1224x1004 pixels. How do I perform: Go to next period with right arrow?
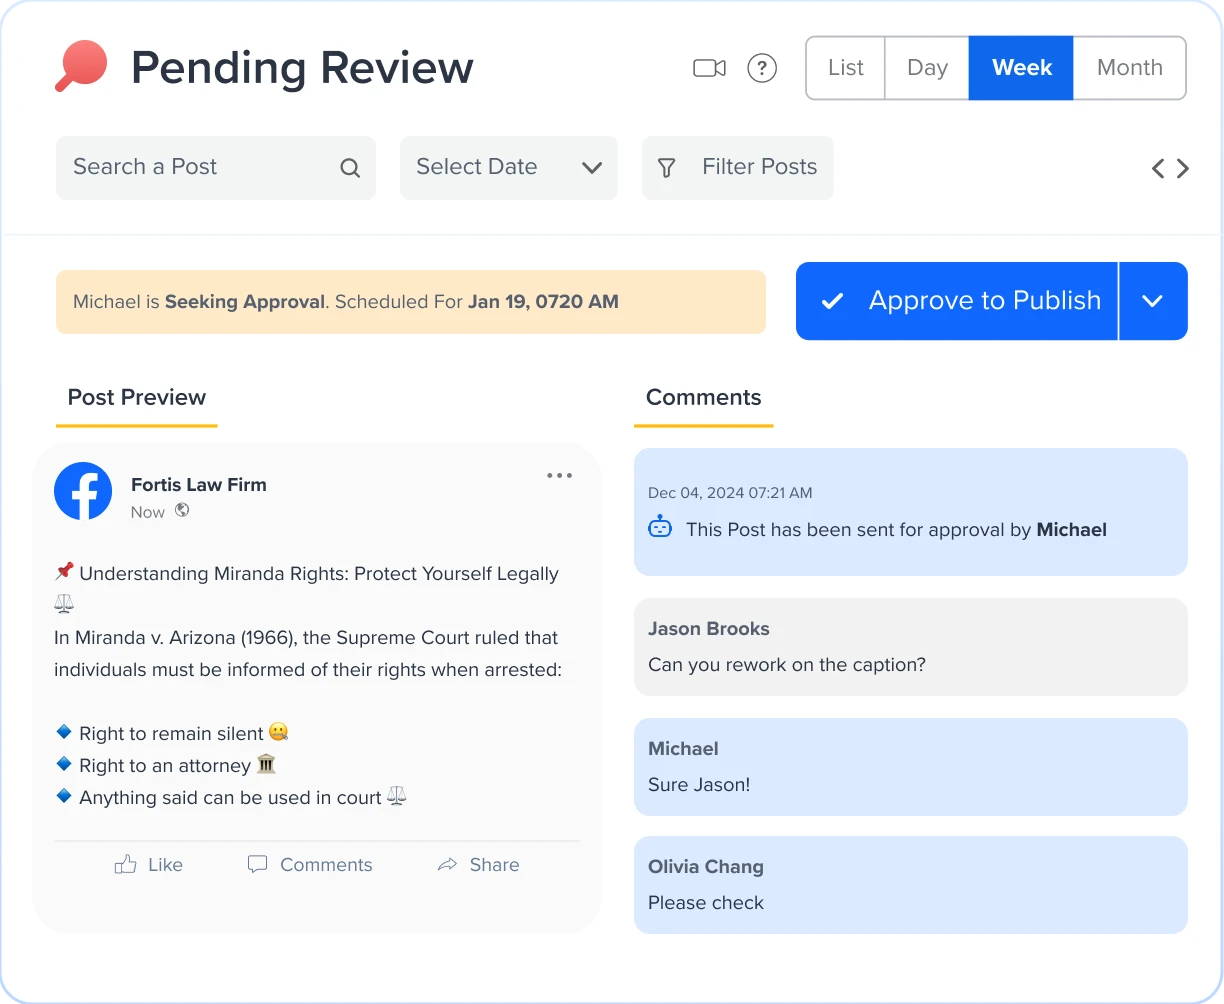point(1183,168)
